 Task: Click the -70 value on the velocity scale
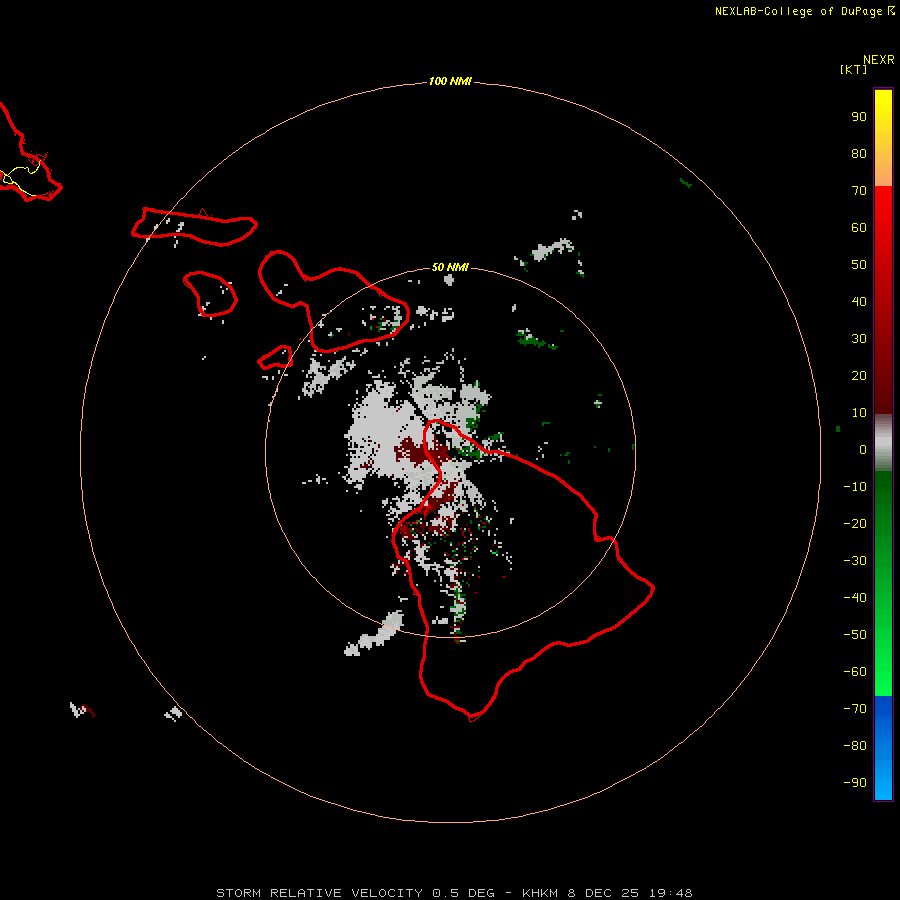(855, 709)
